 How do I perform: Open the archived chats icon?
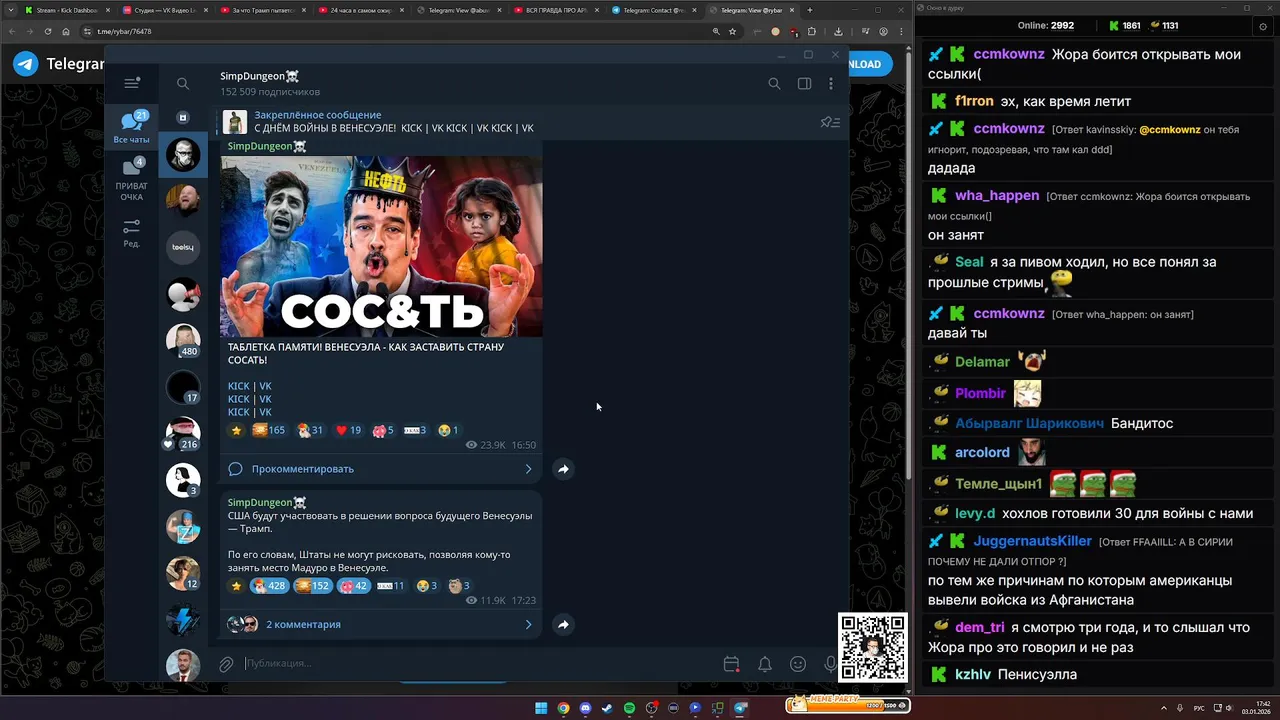pos(183,117)
